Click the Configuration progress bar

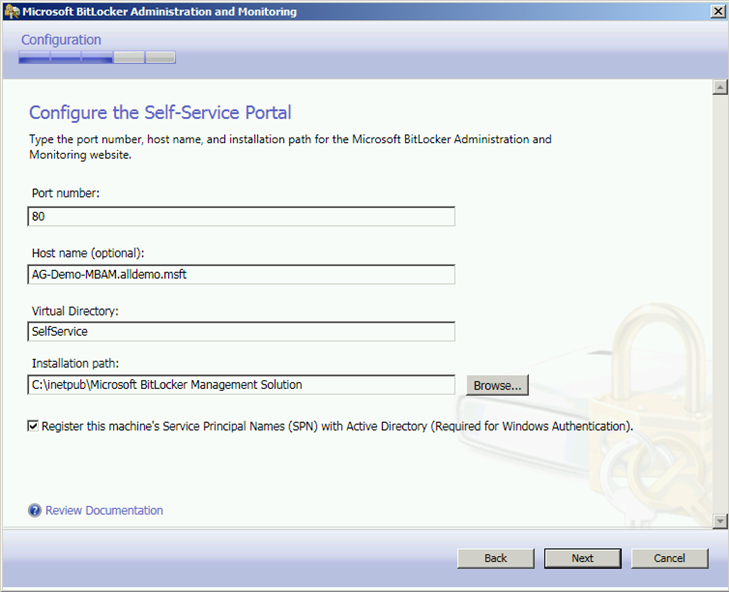(97, 57)
